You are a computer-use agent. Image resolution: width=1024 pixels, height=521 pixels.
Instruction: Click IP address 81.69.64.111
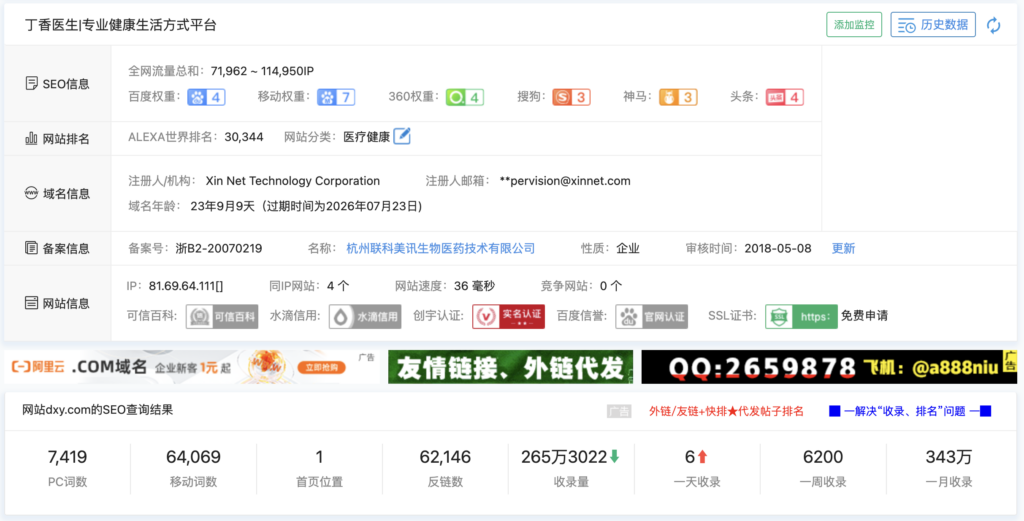pyautogui.click(x=186, y=286)
